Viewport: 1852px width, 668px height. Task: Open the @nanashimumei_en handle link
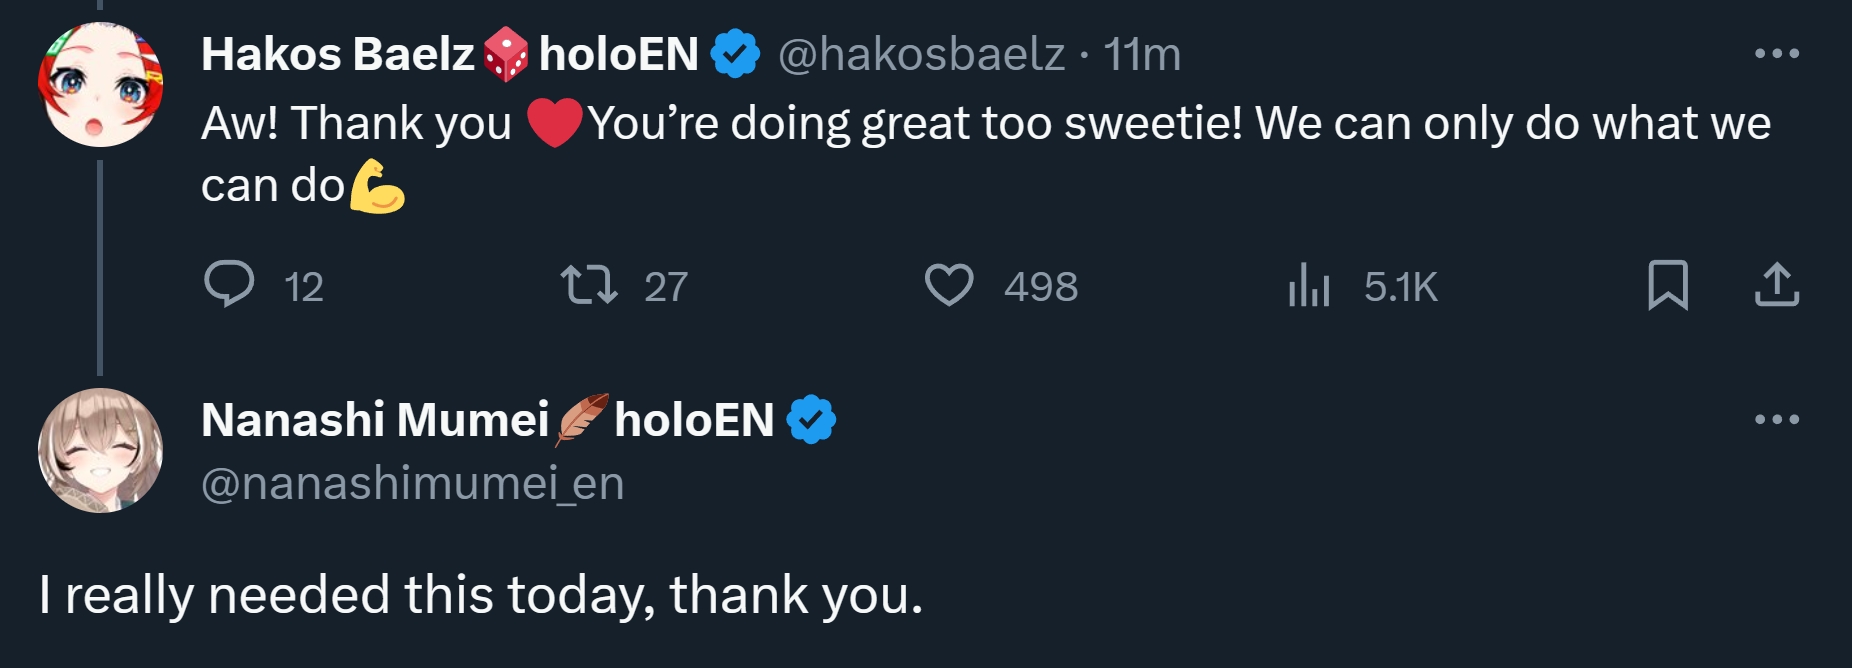[412, 484]
